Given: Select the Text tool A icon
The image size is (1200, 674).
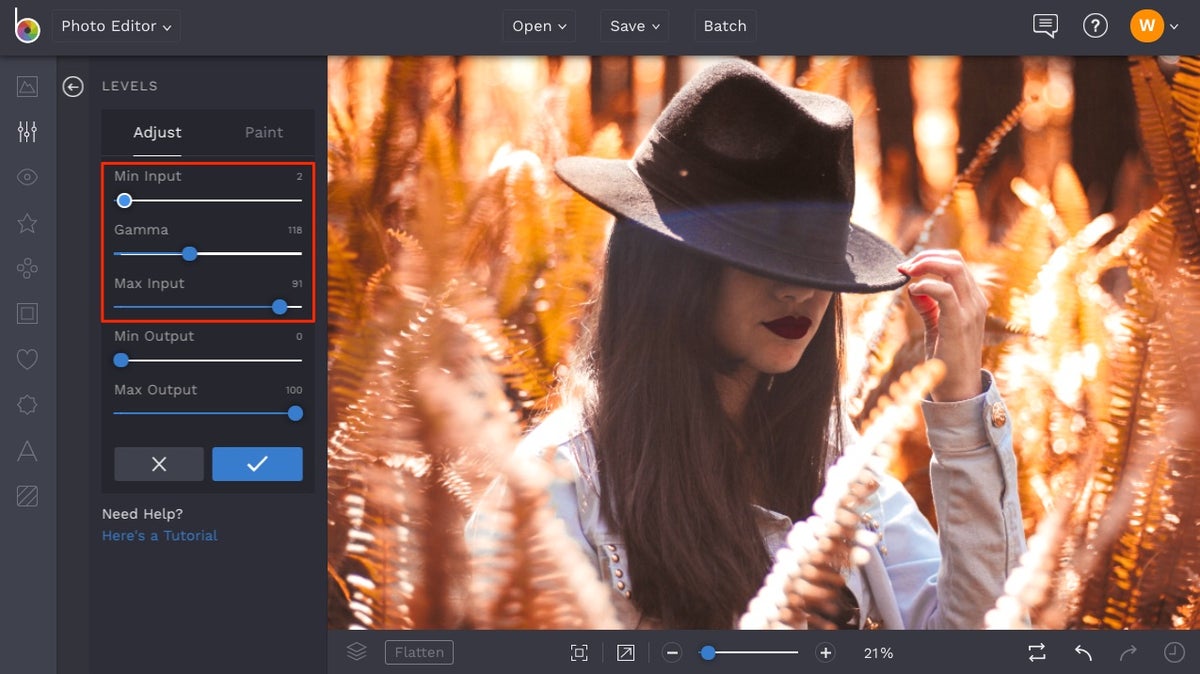Looking at the screenshot, I should coord(27,450).
